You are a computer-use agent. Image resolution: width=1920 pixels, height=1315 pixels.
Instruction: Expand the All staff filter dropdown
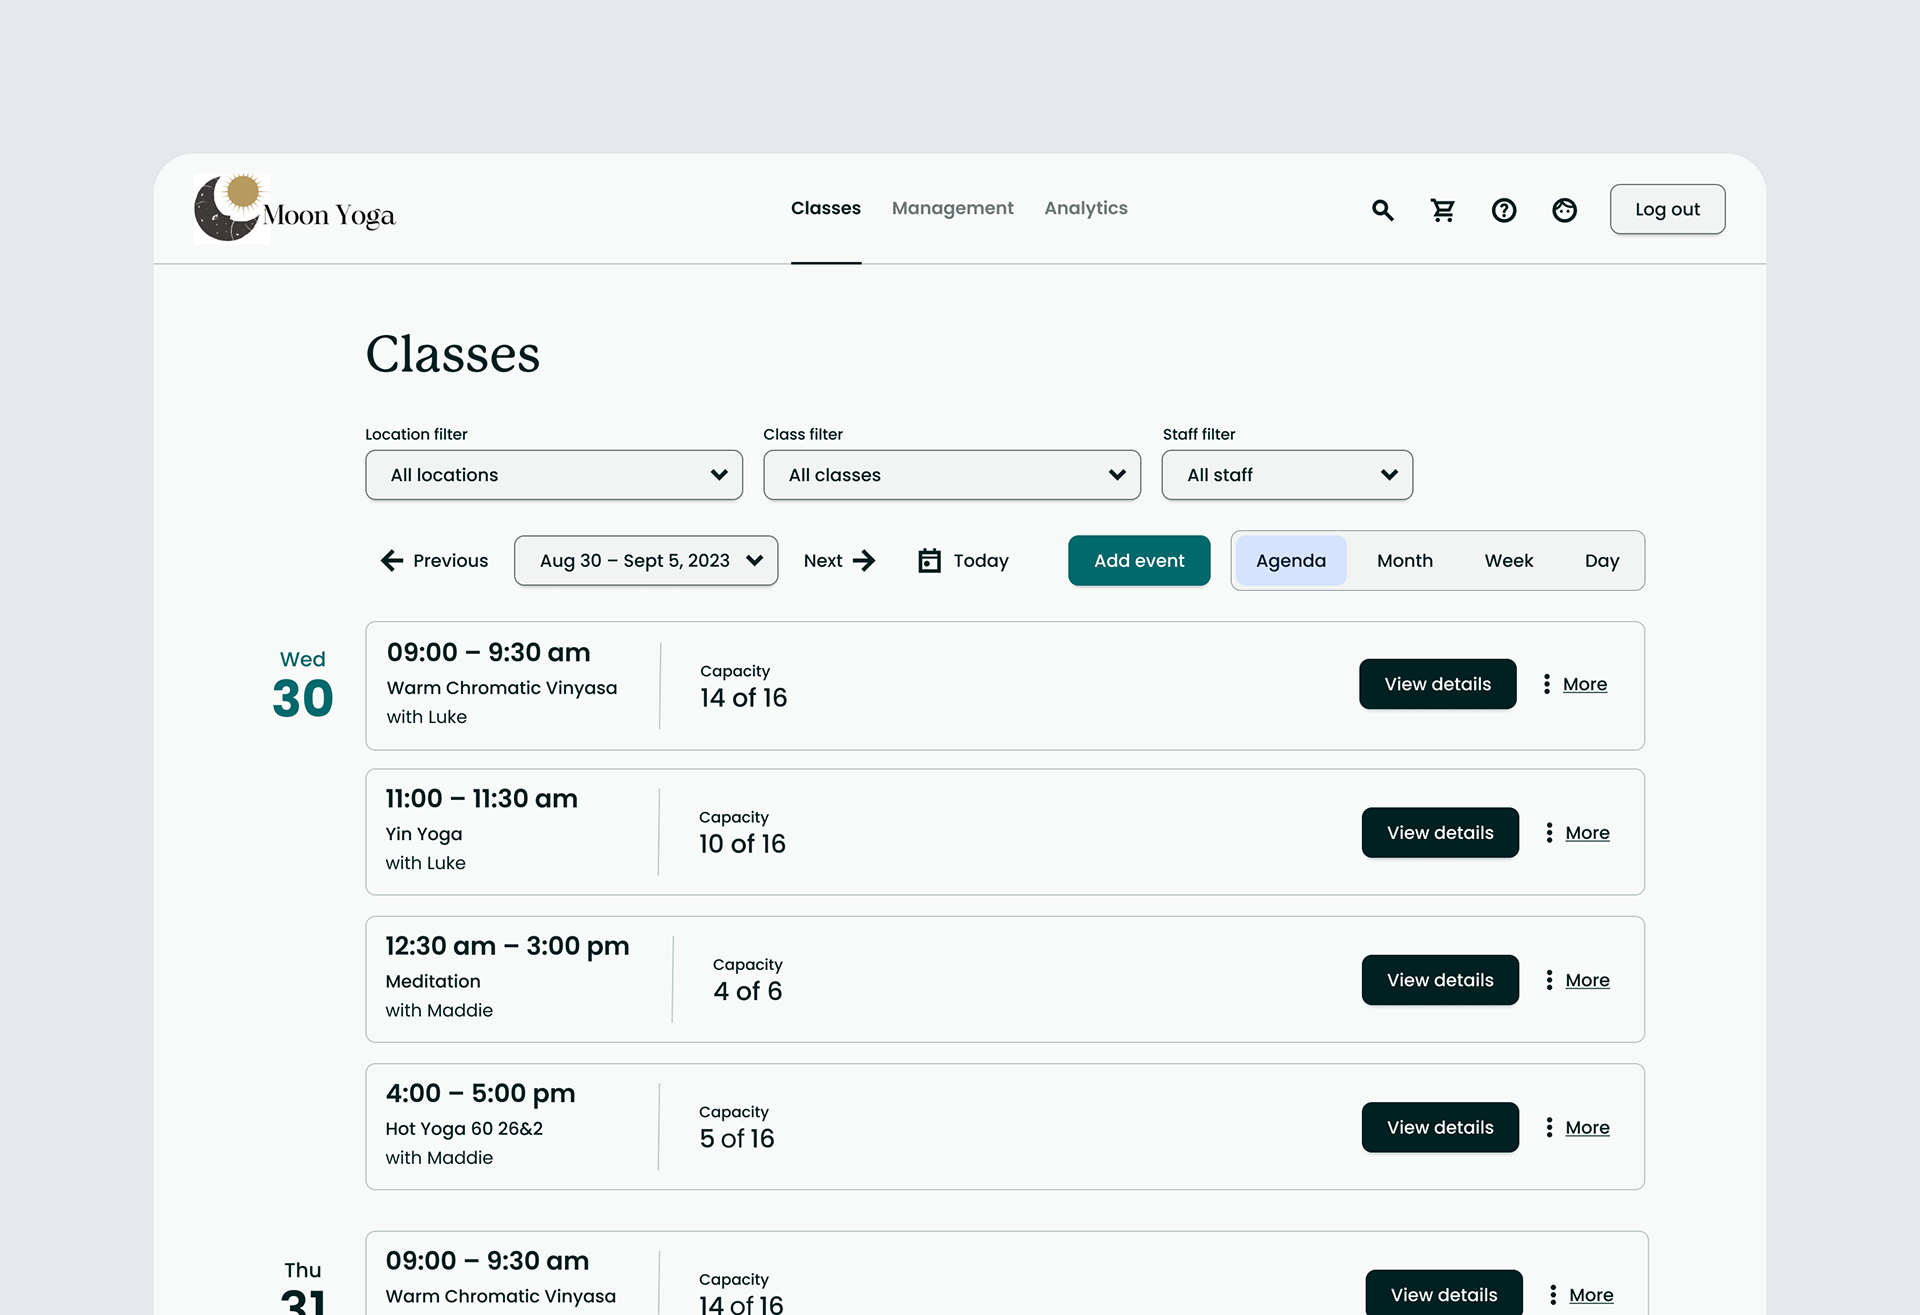coord(1286,475)
